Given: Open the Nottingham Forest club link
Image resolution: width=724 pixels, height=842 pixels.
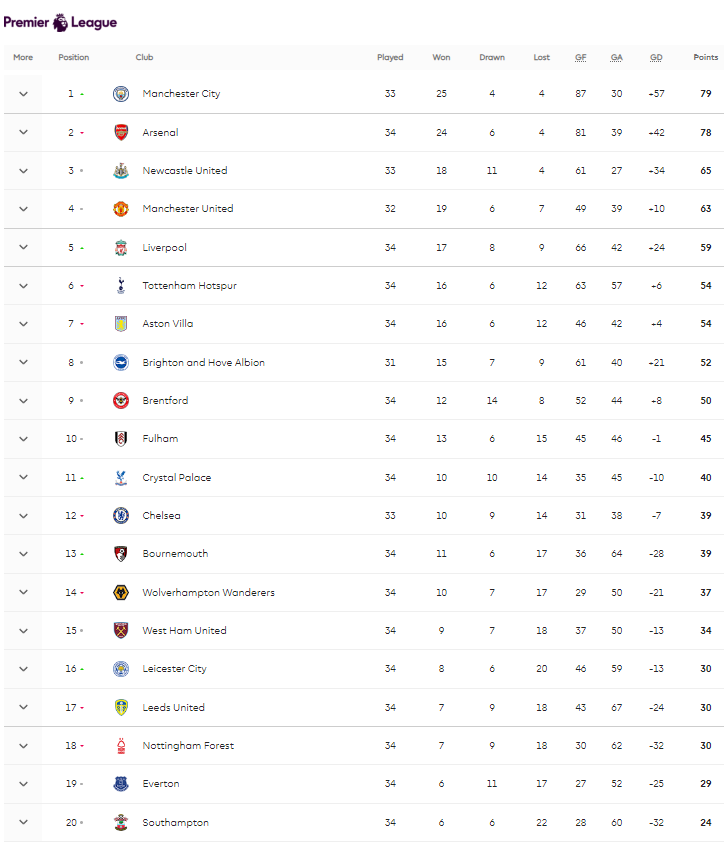Looking at the screenshot, I should [188, 745].
